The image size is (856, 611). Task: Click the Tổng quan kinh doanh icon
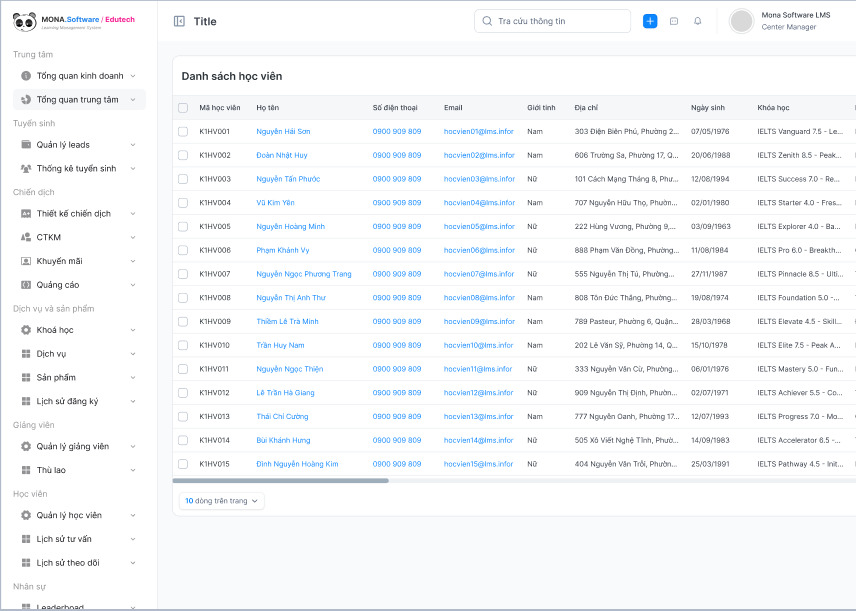pyautogui.click(x=26, y=76)
